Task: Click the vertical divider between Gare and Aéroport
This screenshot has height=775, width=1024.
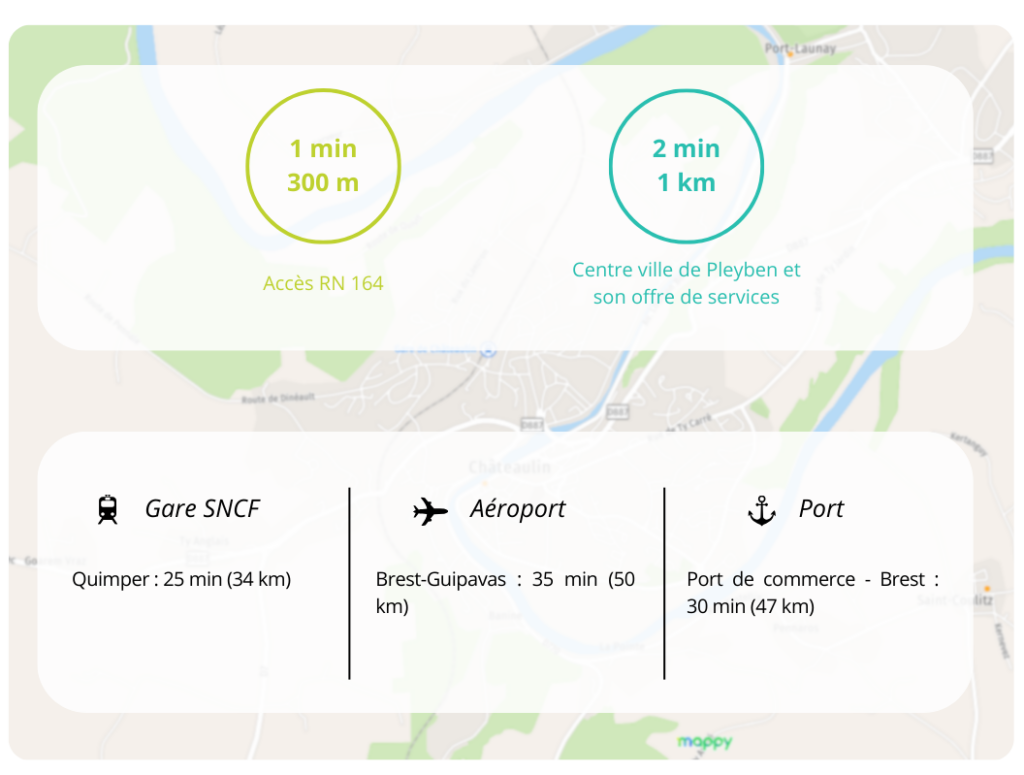Action: tap(349, 583)
